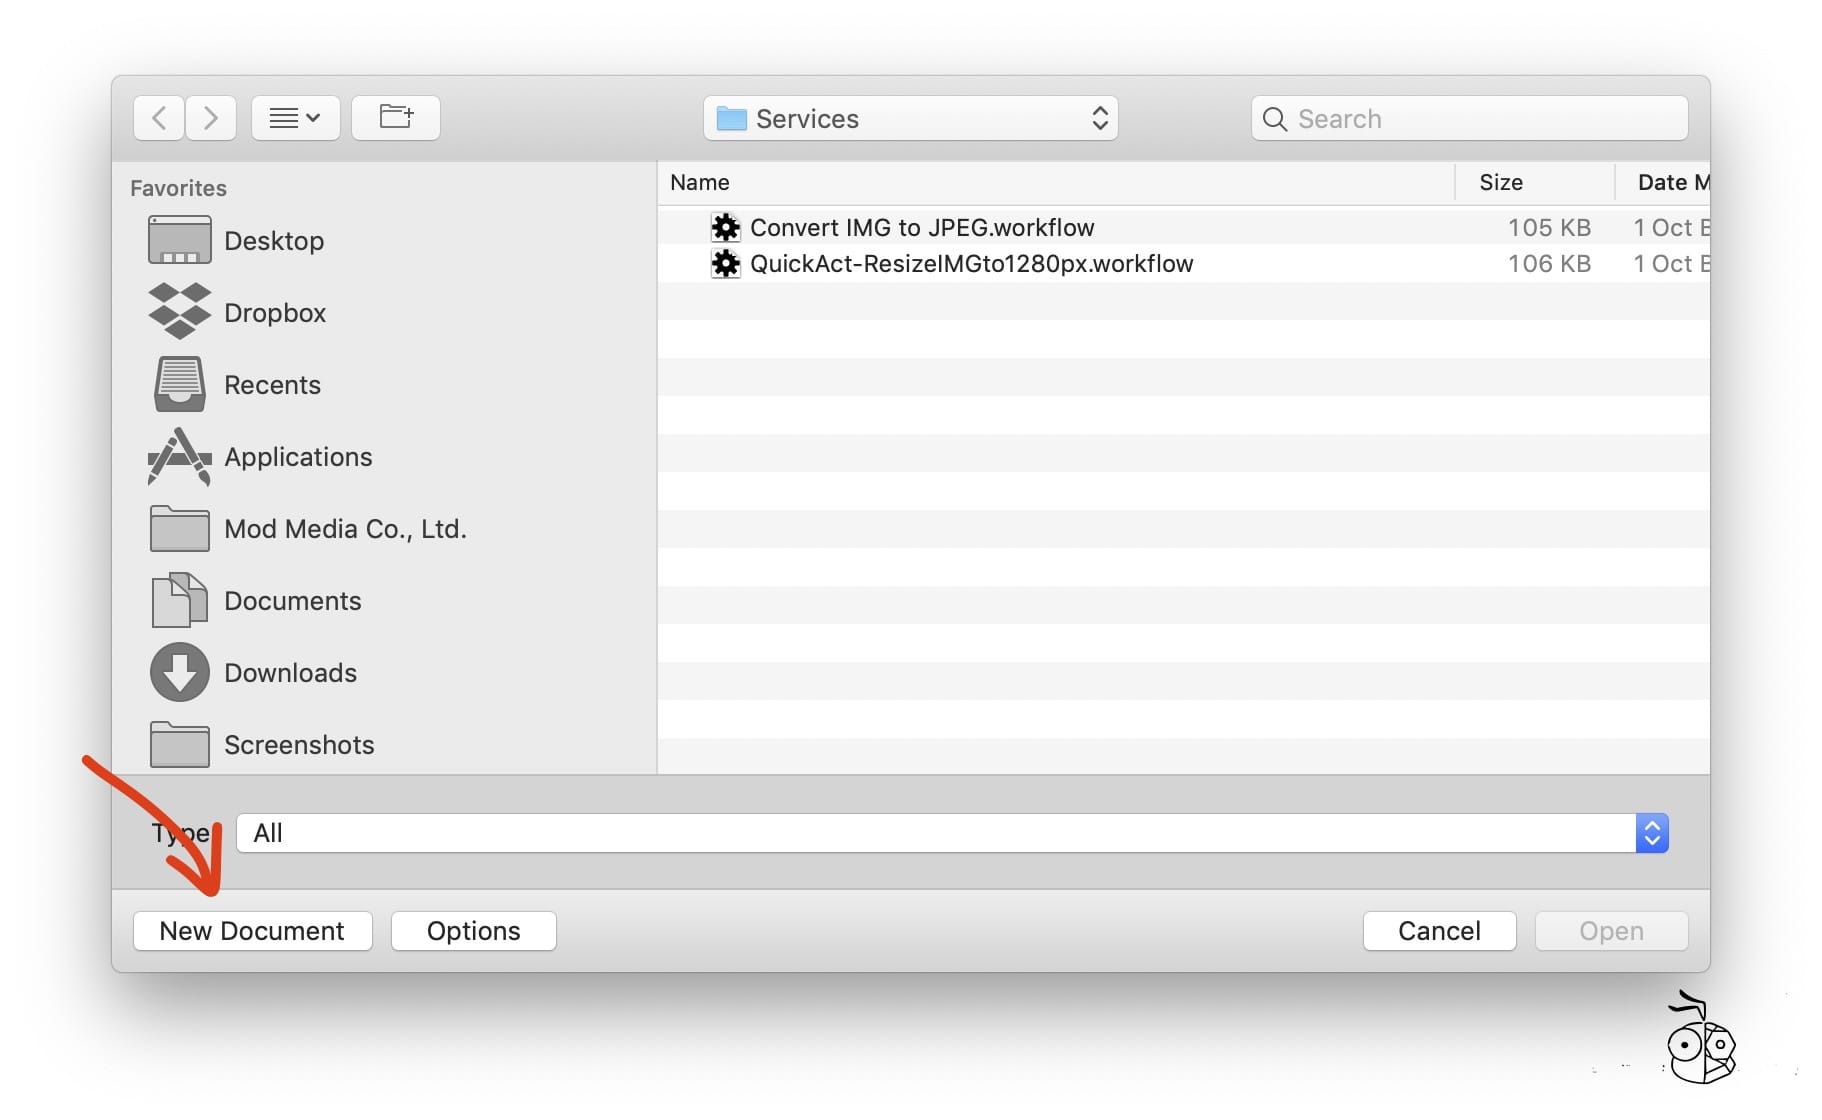Open the view options dropdown in toolbar
Viewport: 1822px width, 1120px height.
295,117
